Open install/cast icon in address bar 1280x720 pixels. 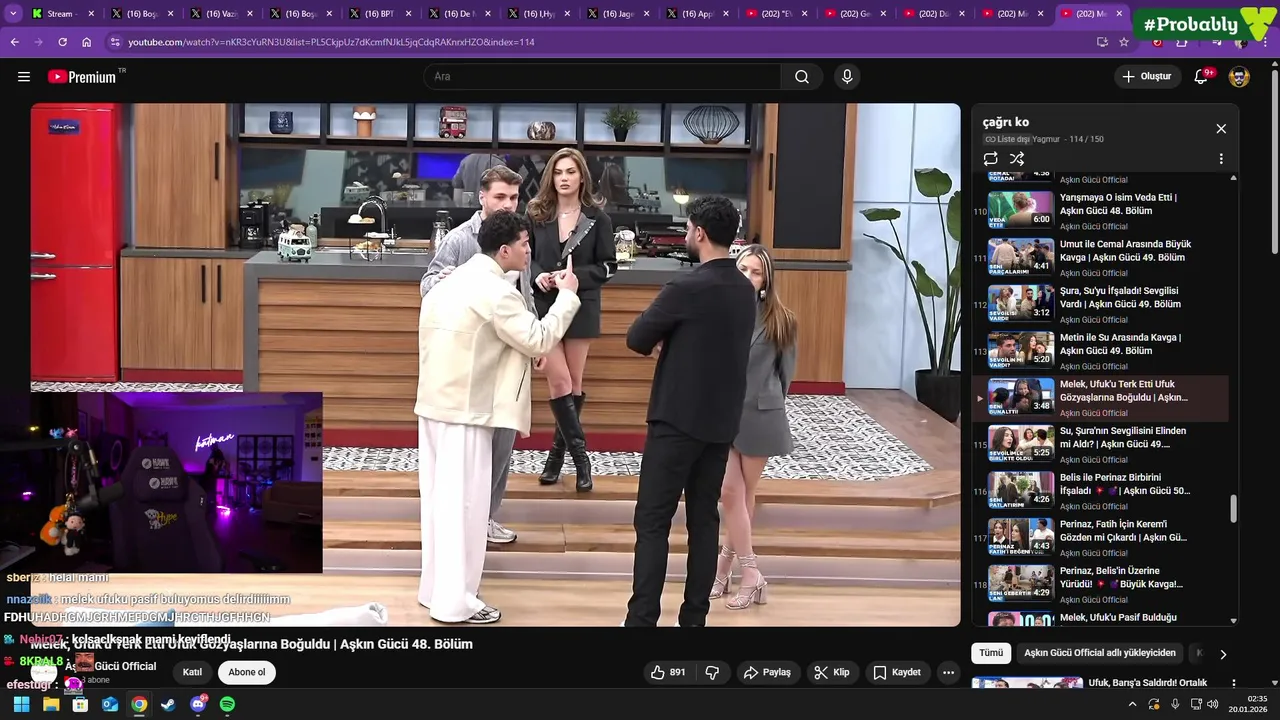1102,42
